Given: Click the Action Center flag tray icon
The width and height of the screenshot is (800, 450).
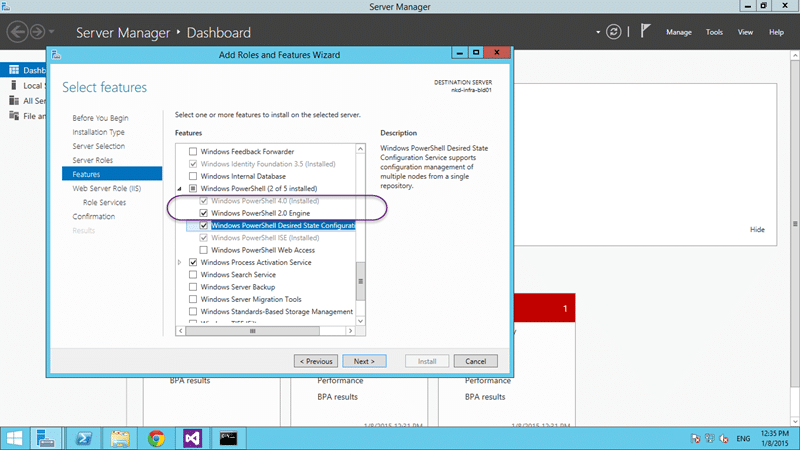Looking at the screenshot, I should click(x=695, y=438).
